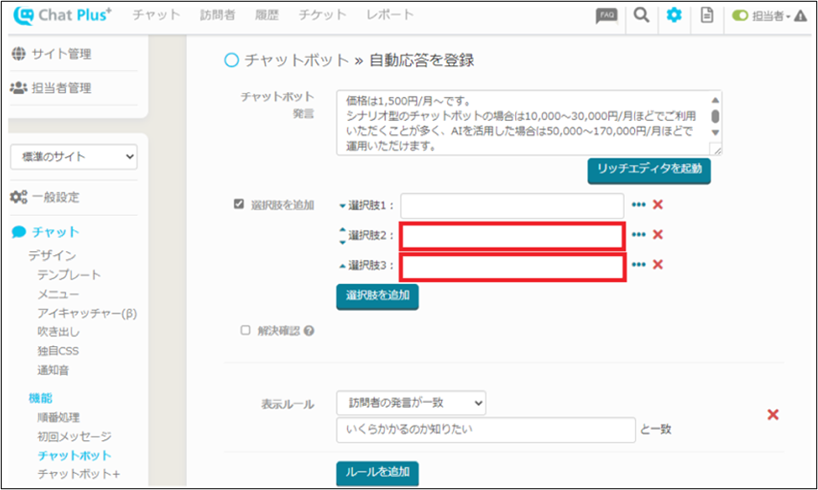Open the レポート menu in top navigation
Viewport: 818px width, 490px height.
389,15
